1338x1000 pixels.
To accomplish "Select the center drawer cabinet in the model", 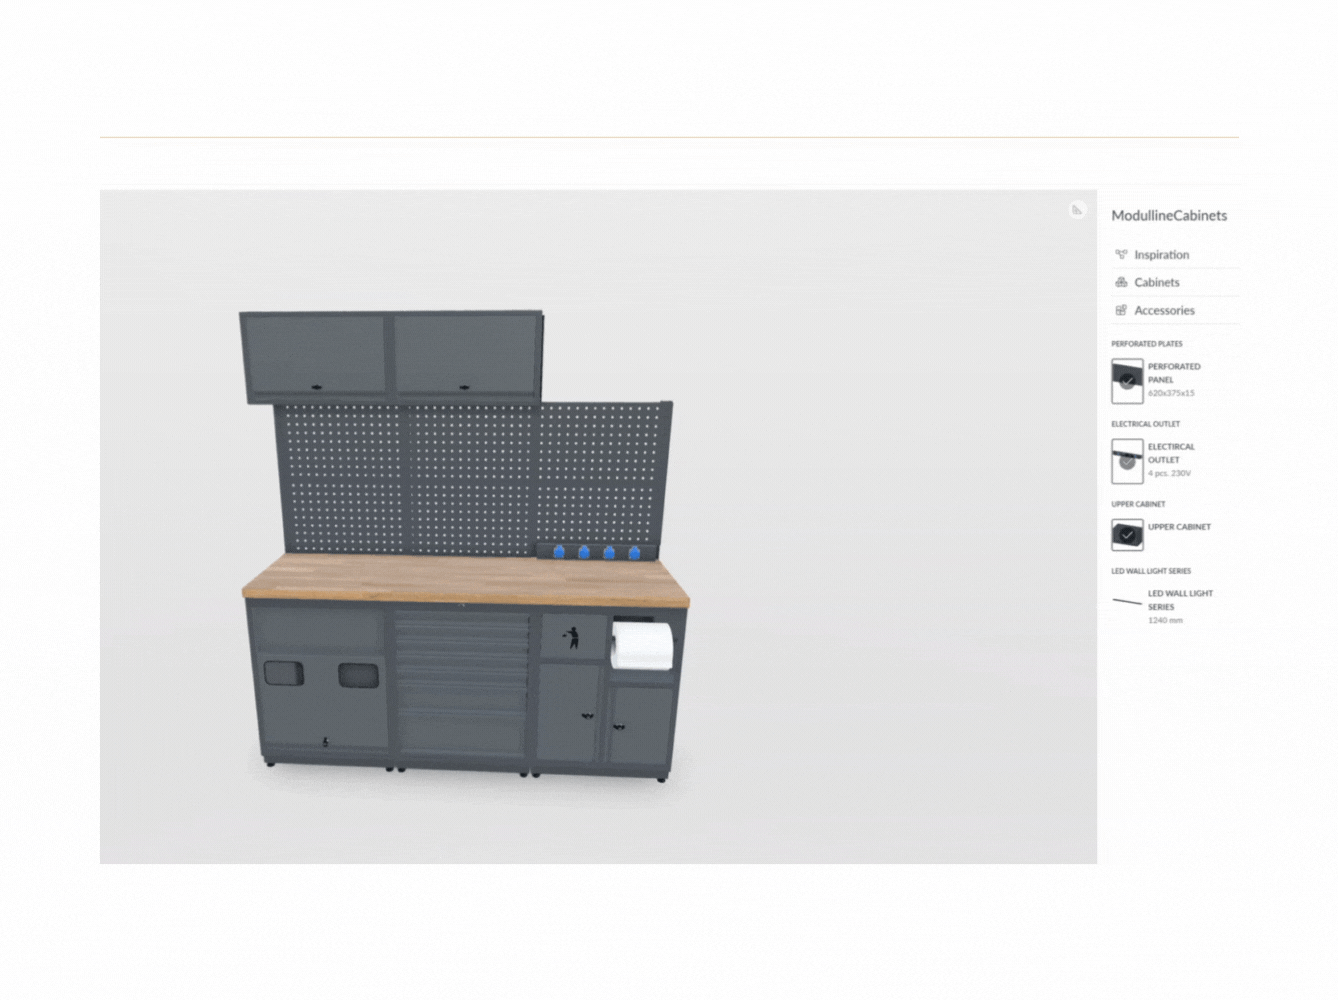I will coord(461,690).
